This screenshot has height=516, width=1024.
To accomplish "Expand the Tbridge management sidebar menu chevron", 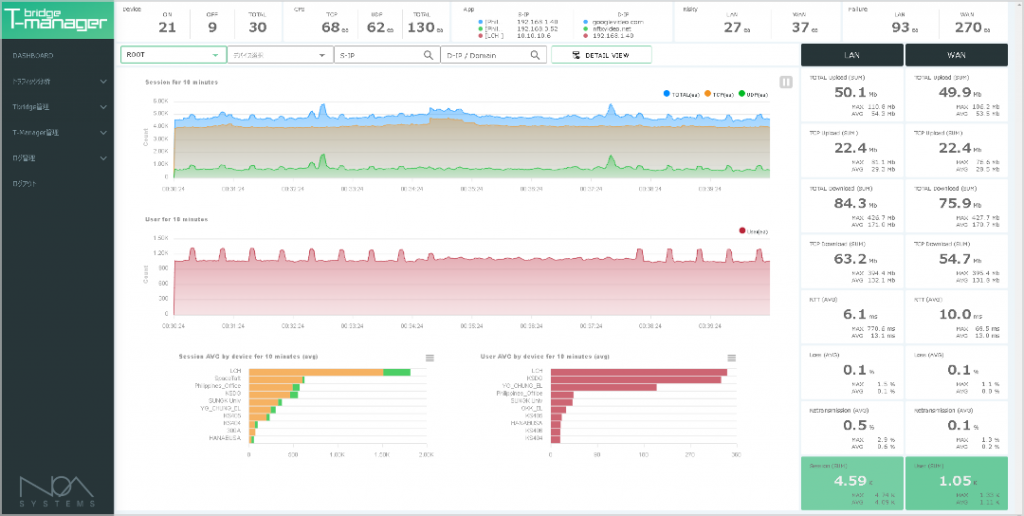I will pos(103,107).
